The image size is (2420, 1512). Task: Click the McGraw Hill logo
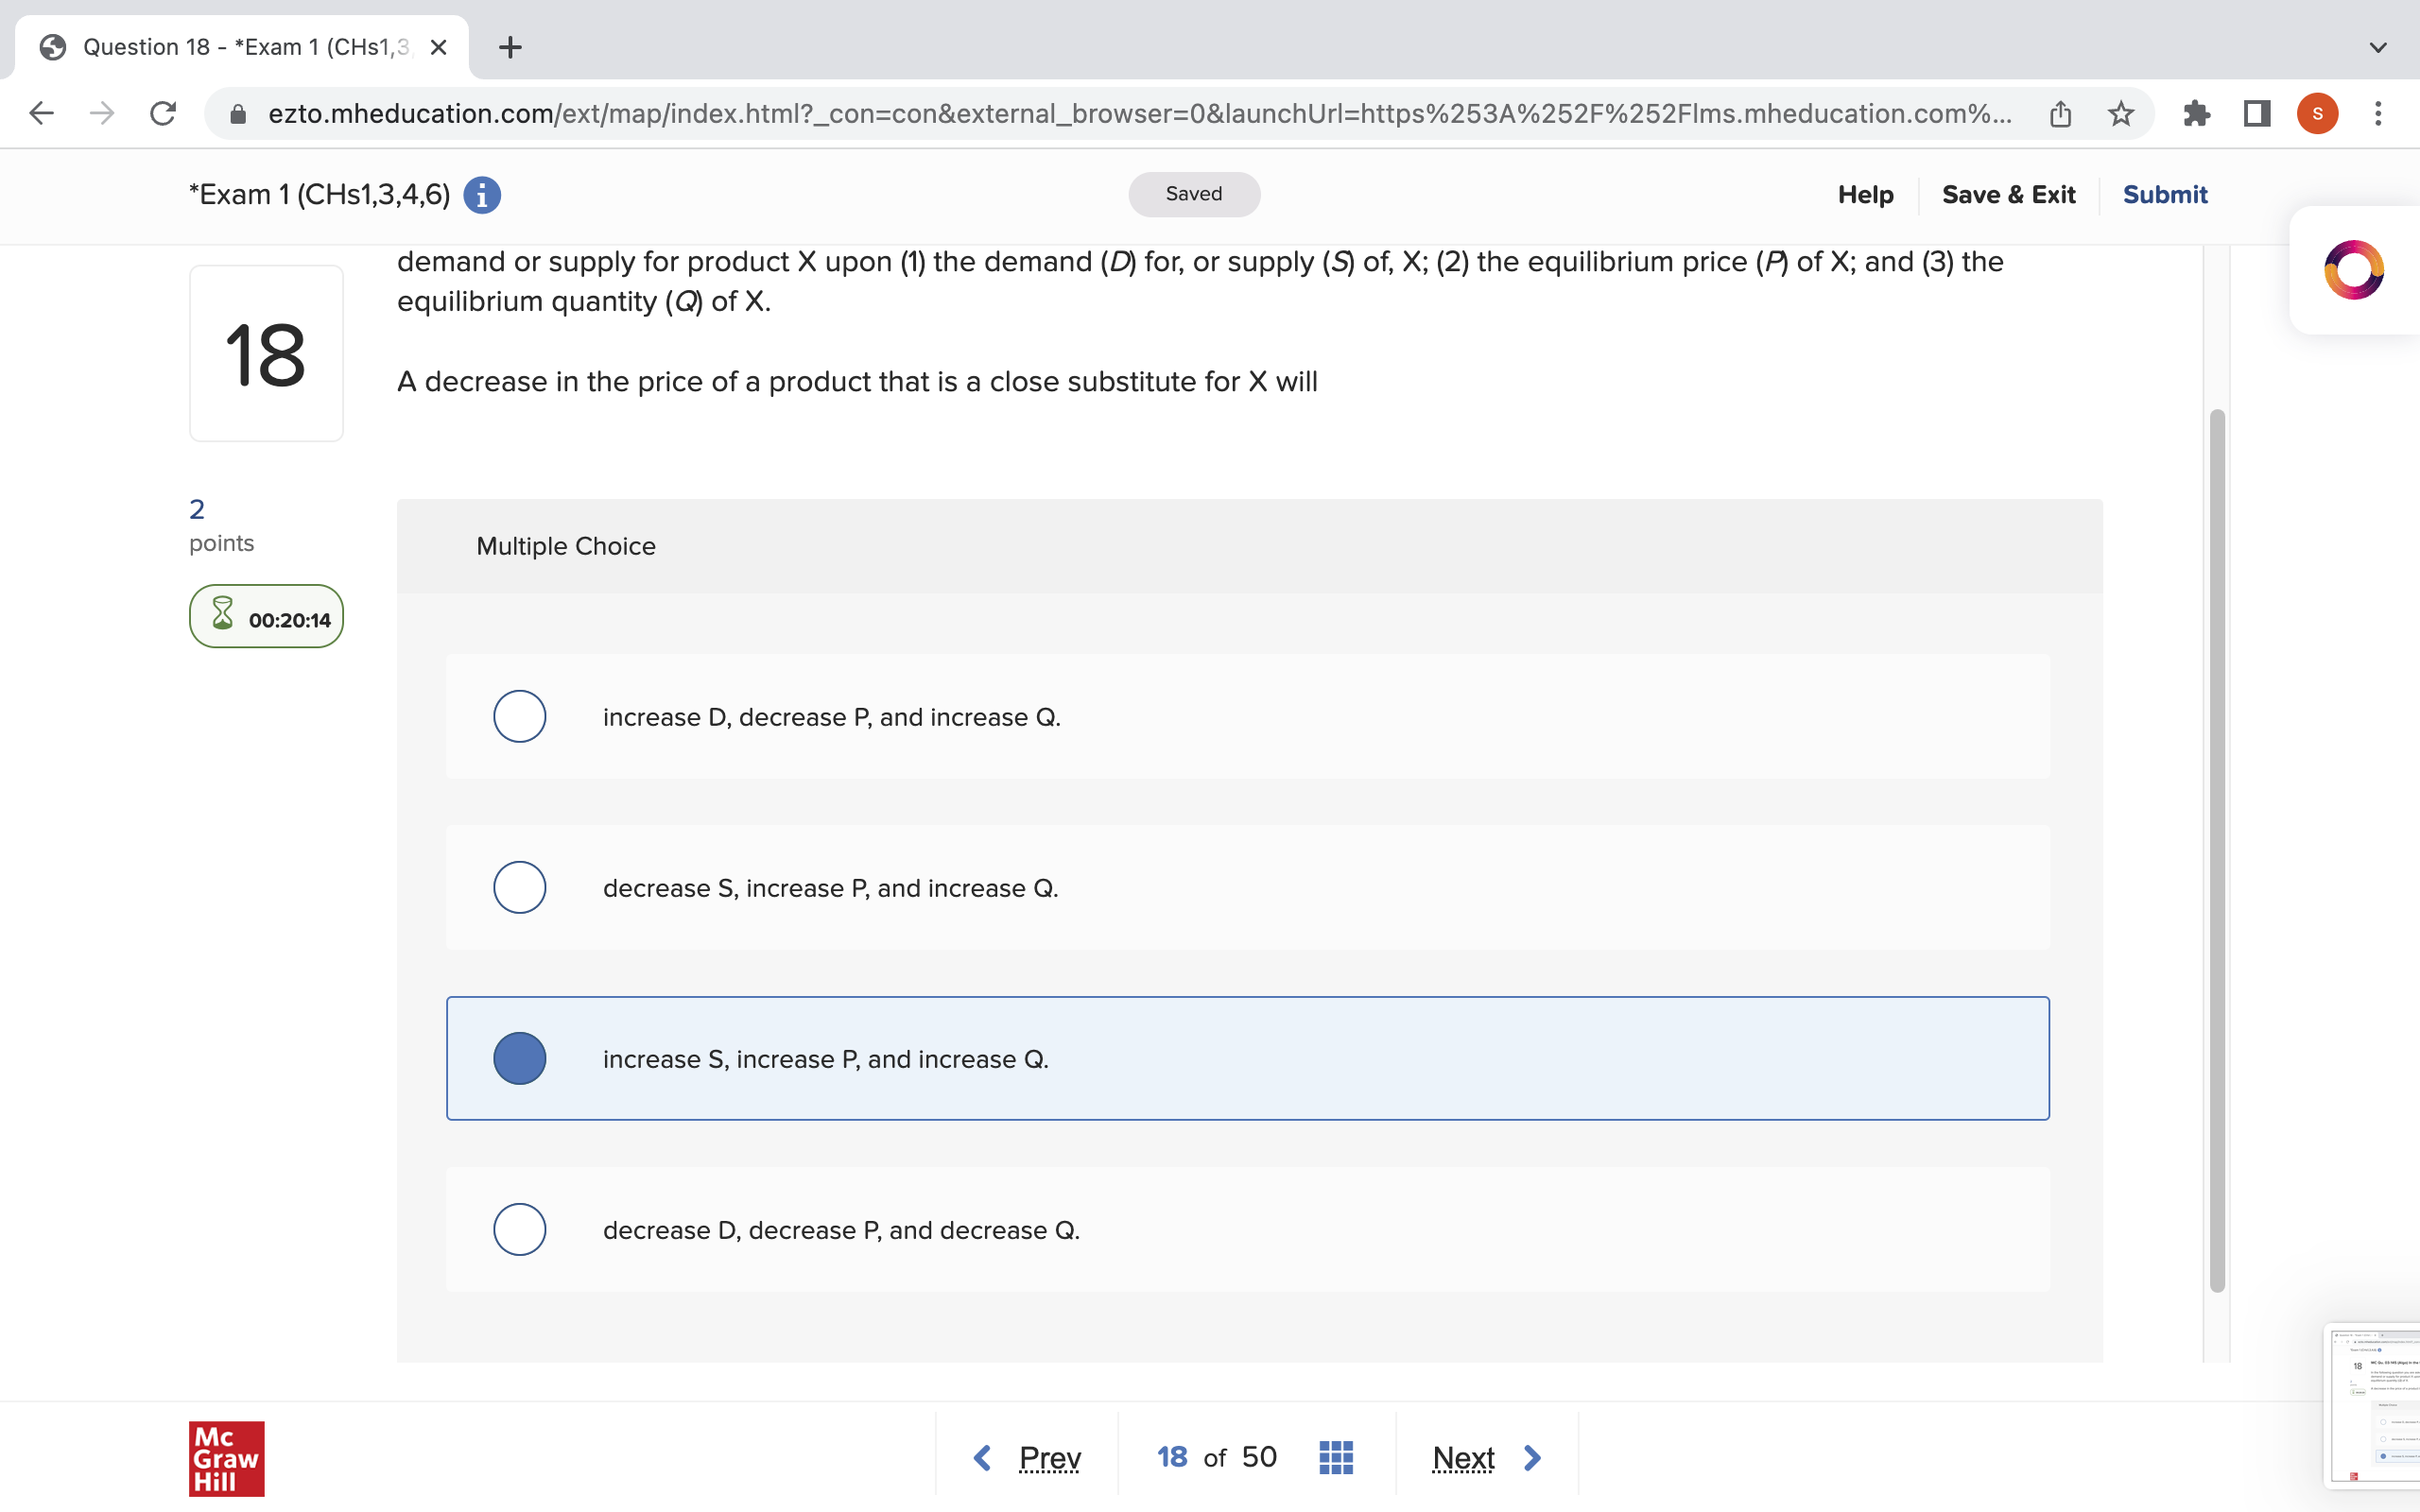point(225,1458)
